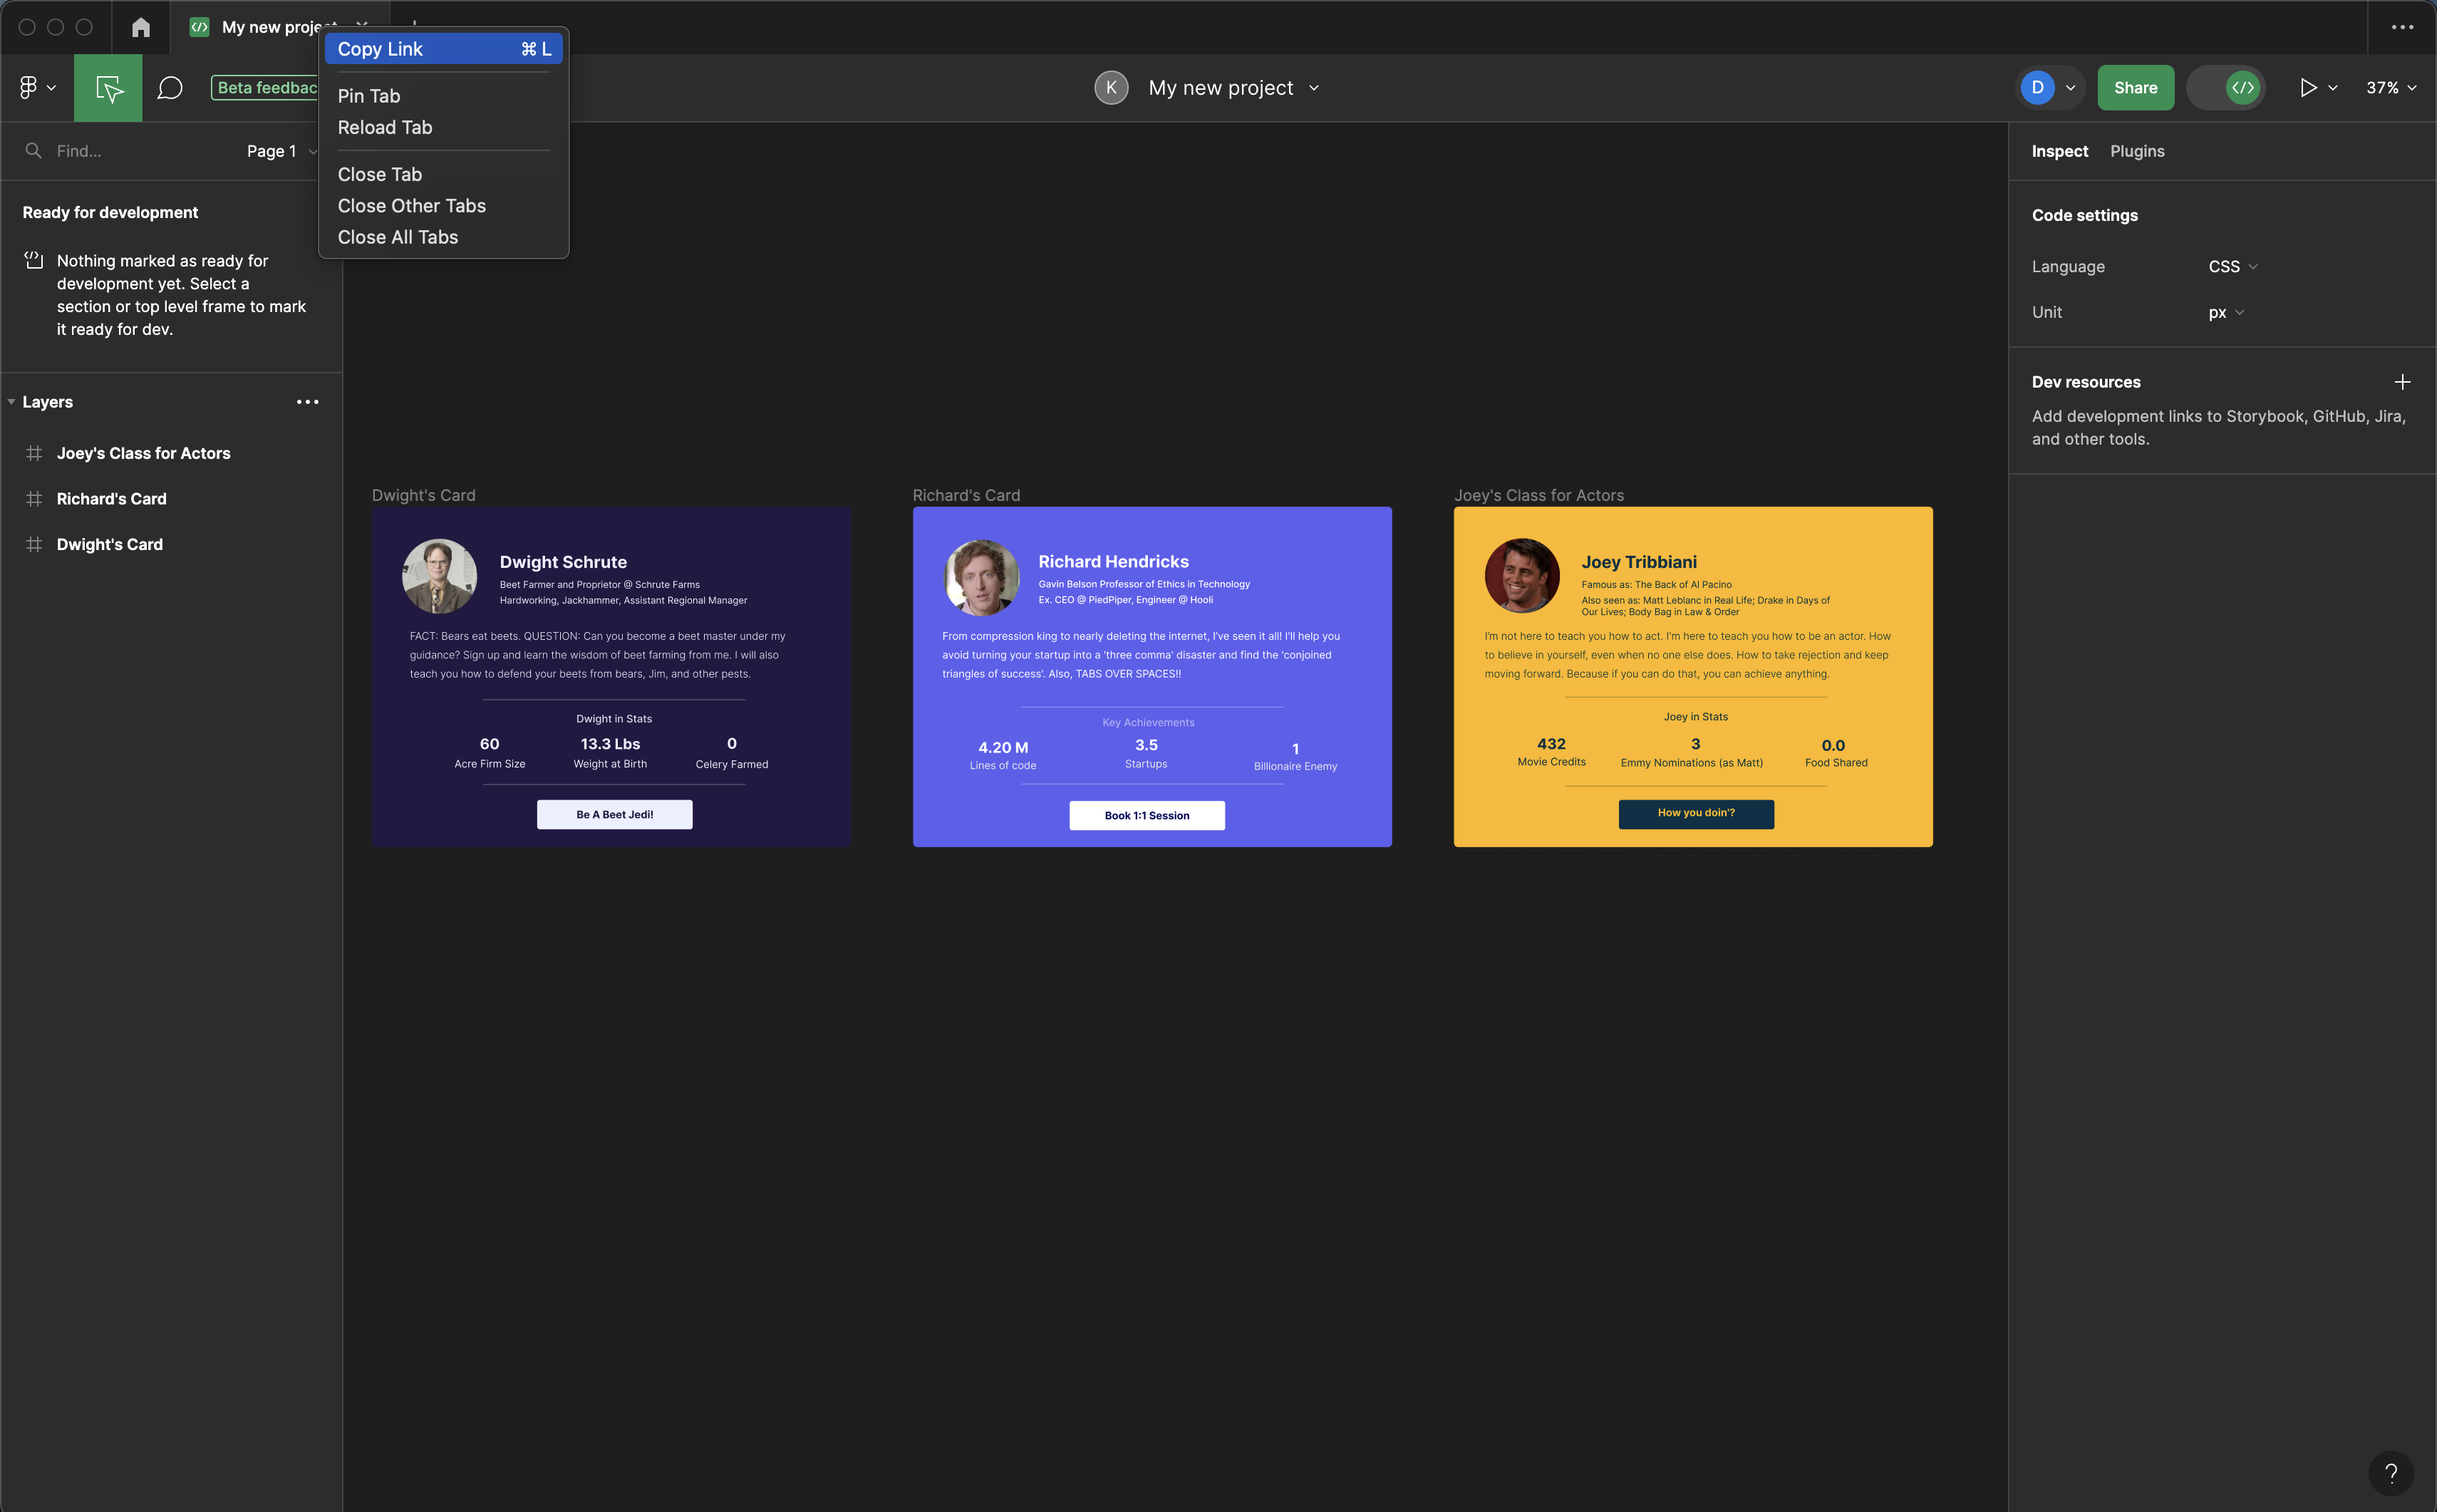Click the Beta feedback button
The width and height of the screenshot is (2437, 1512).
(266, 88)
